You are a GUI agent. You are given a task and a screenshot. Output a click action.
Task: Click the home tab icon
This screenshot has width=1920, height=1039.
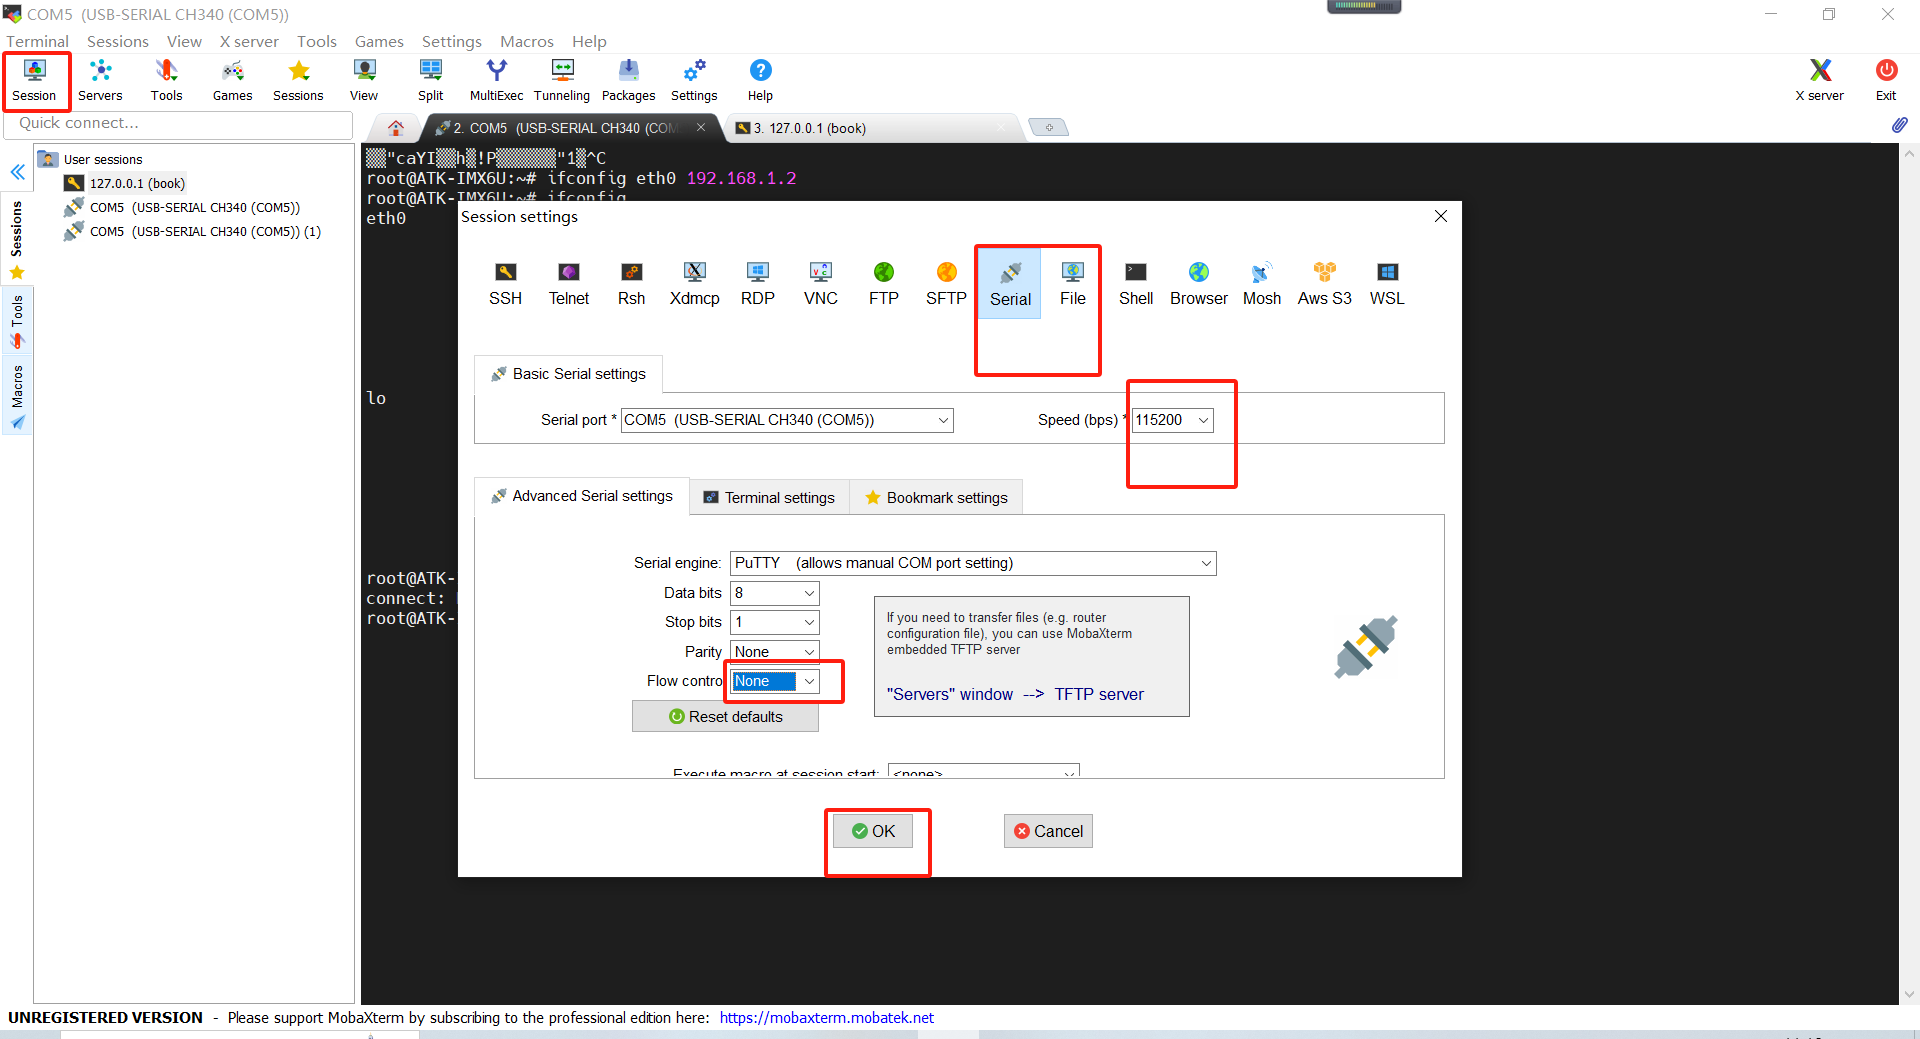[x=396, y=128]
